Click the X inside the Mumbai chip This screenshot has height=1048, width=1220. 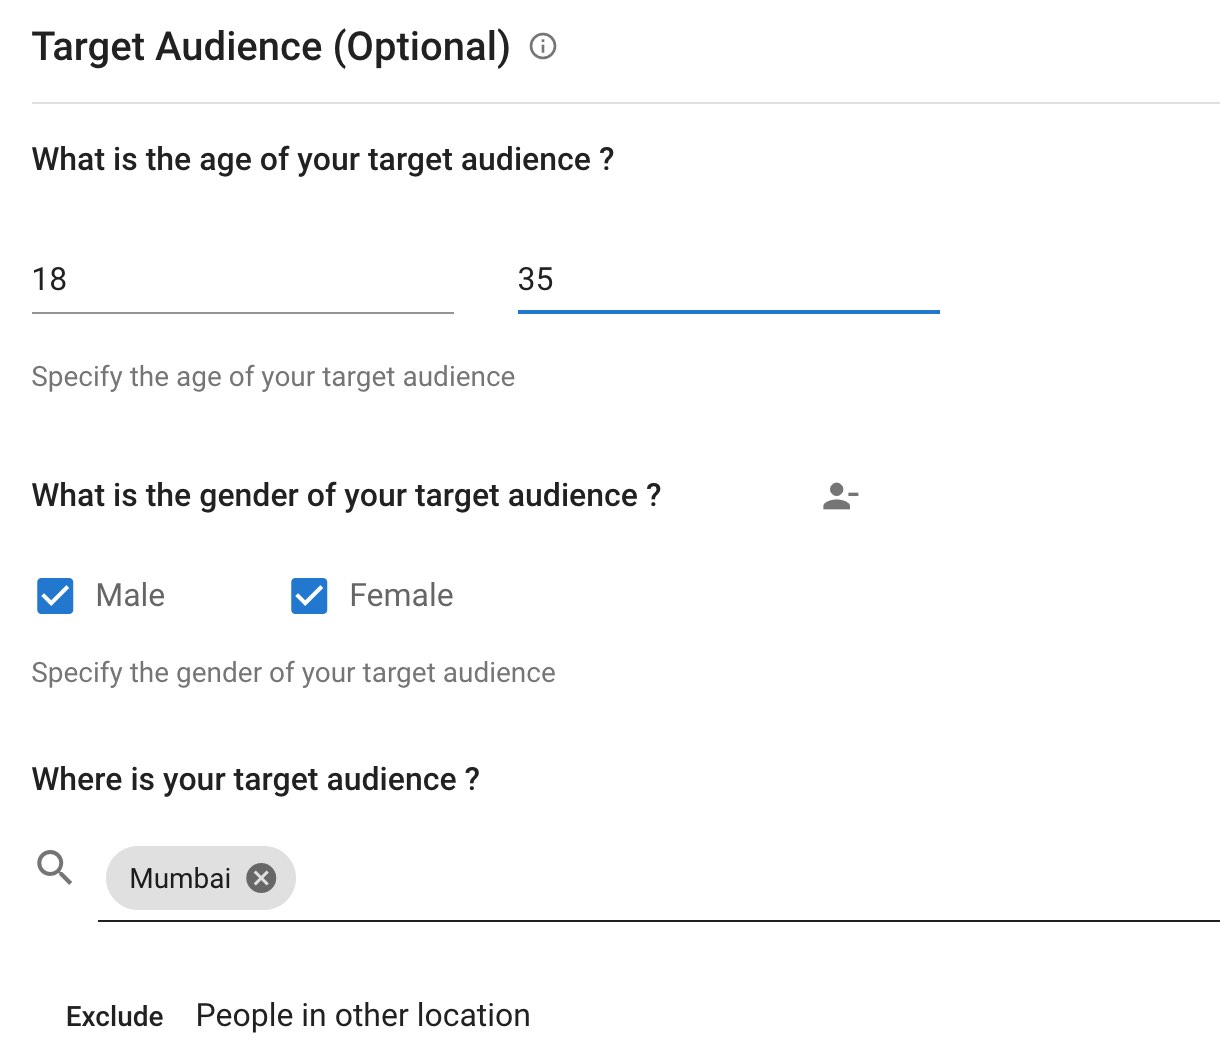click(261, 877)
